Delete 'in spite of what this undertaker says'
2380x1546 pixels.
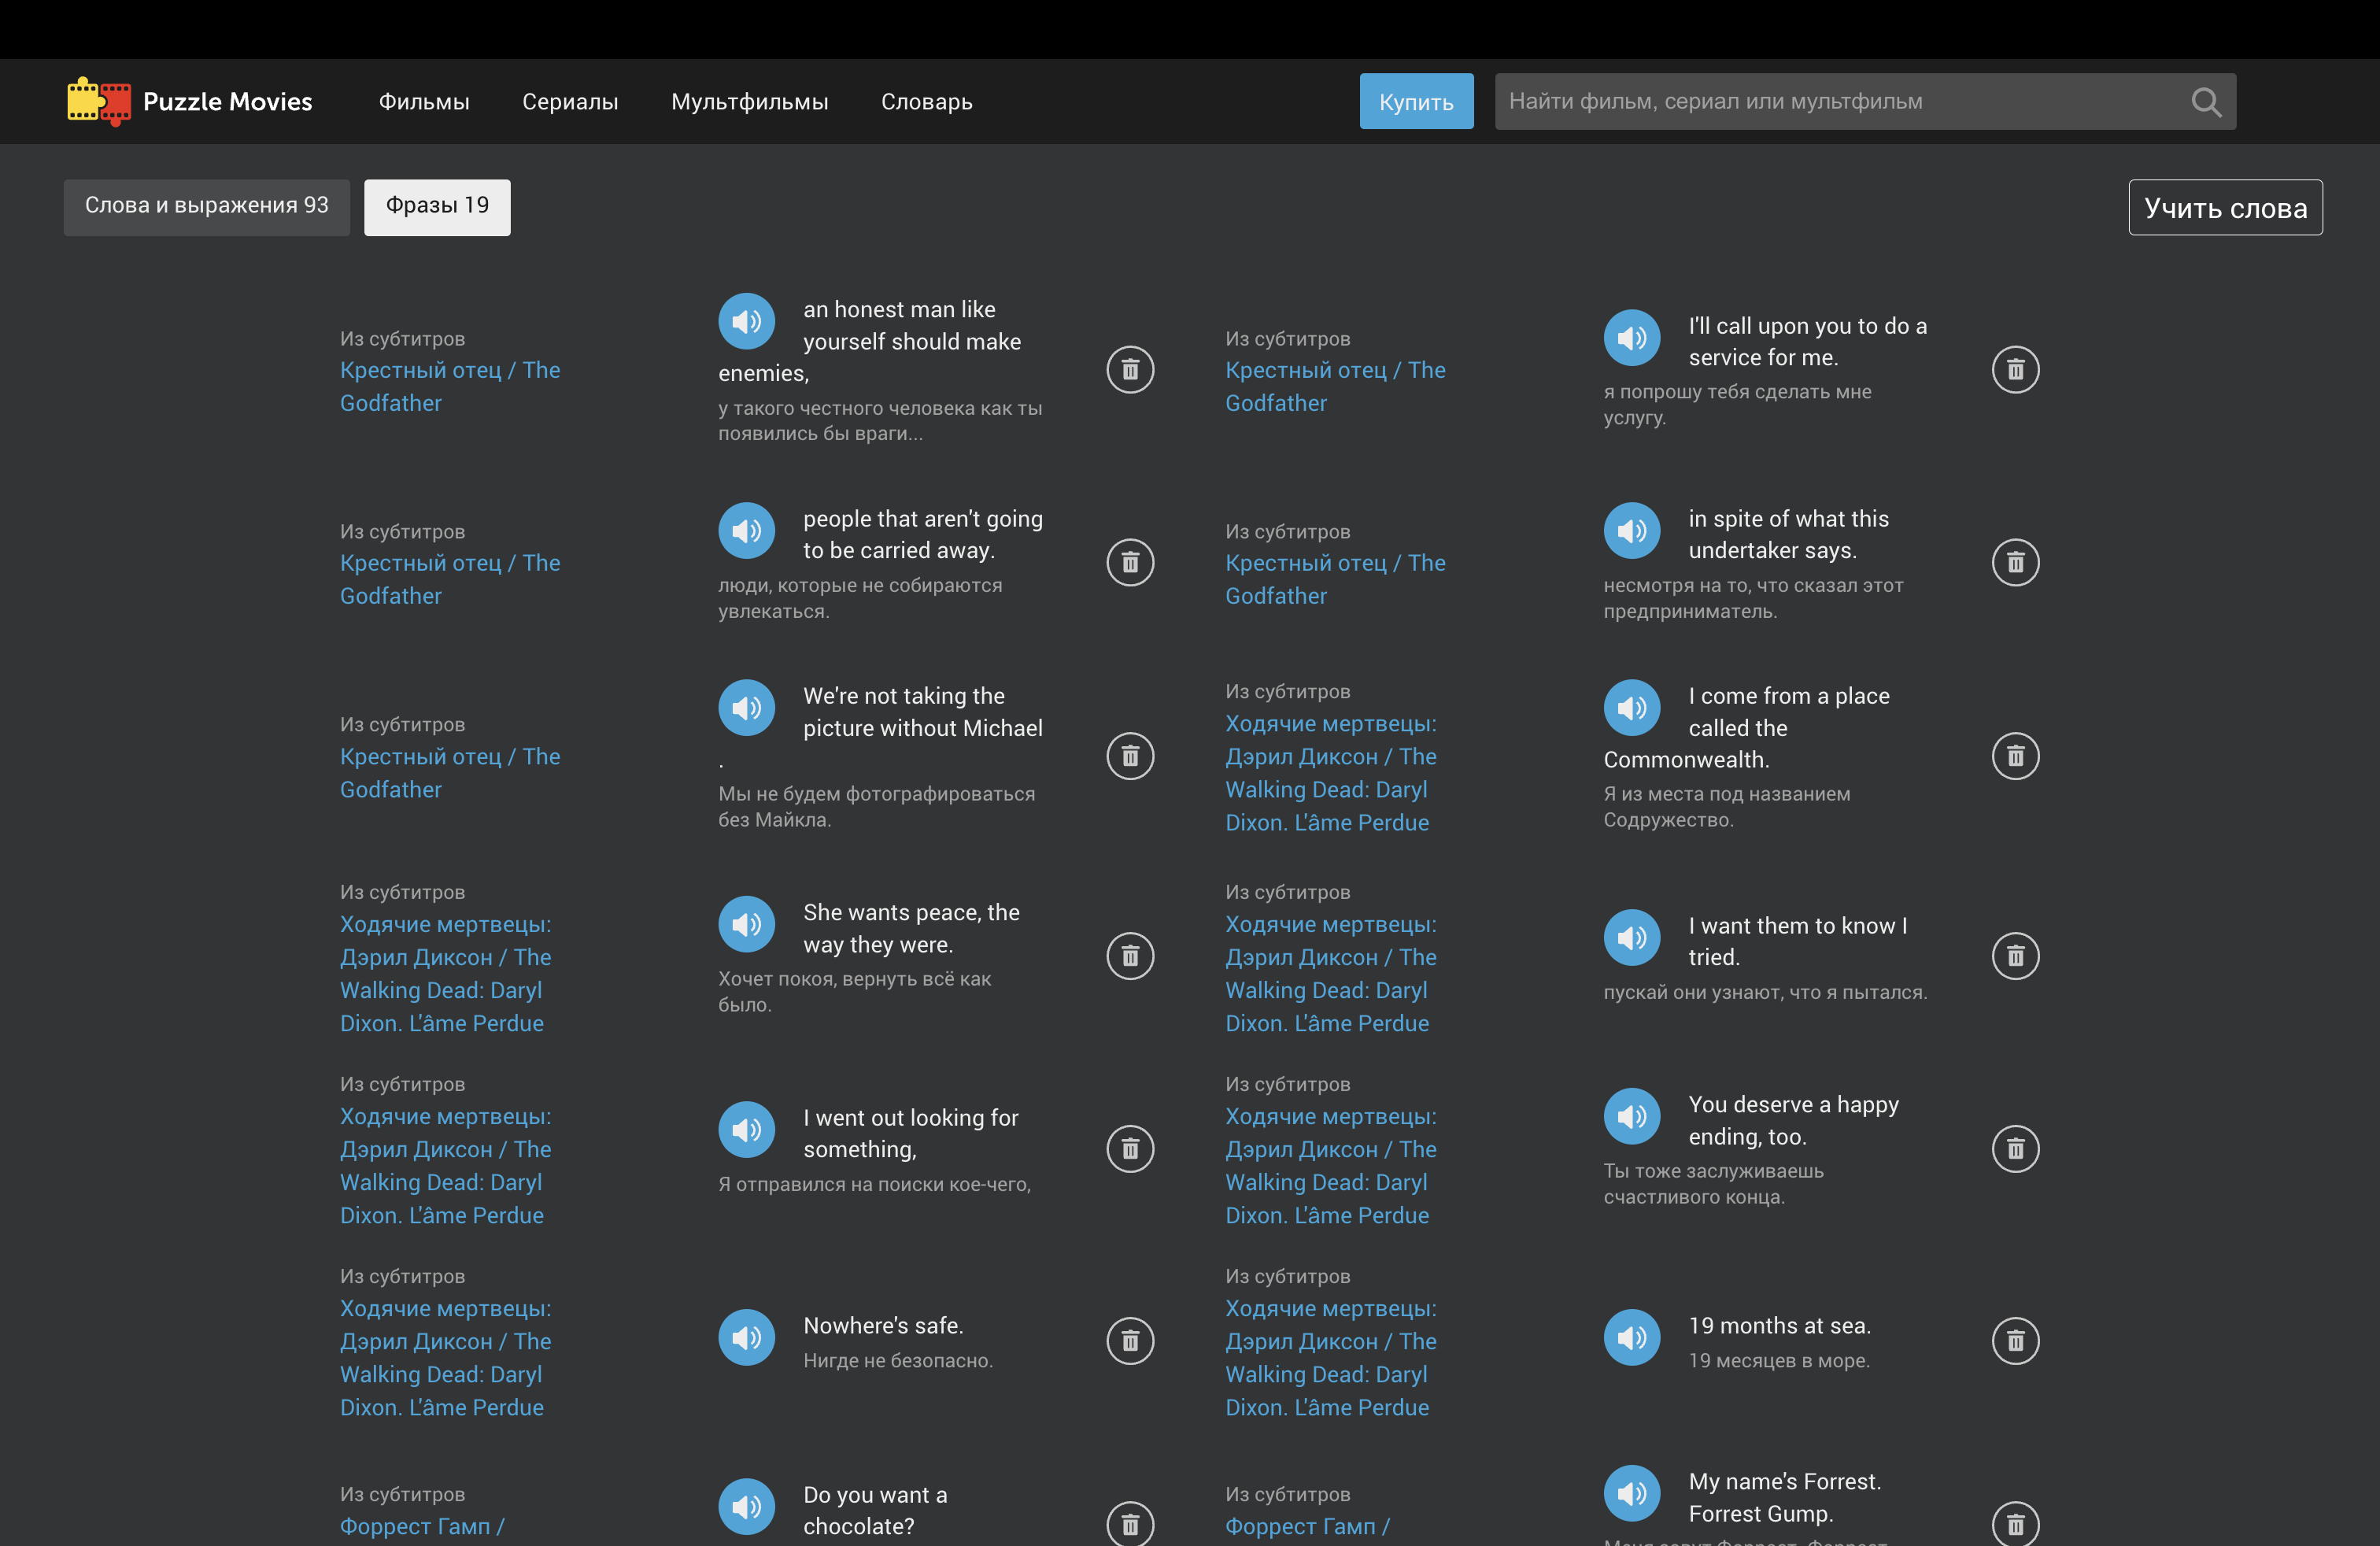coord(2015,563)
